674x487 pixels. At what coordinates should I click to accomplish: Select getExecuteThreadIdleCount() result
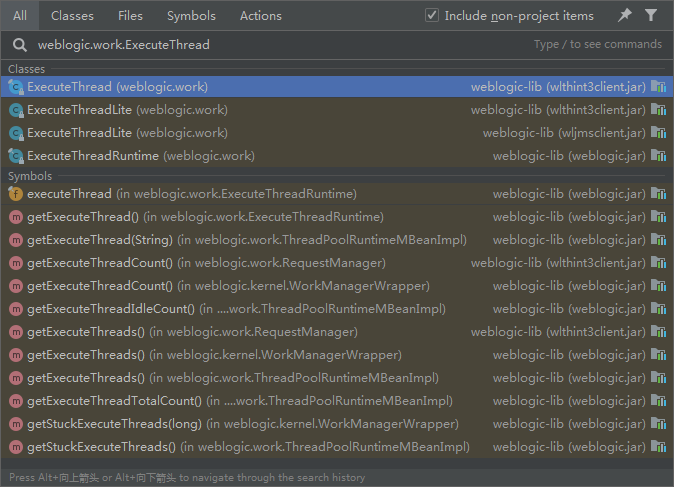coord(337,309)
